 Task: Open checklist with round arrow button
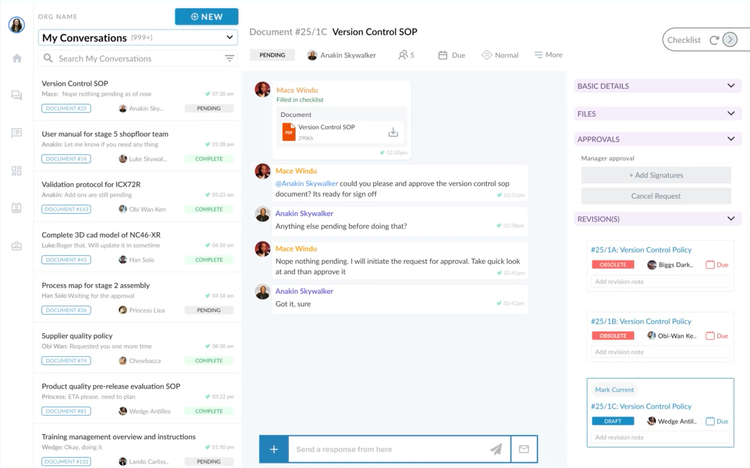click(x=730, y=40)
